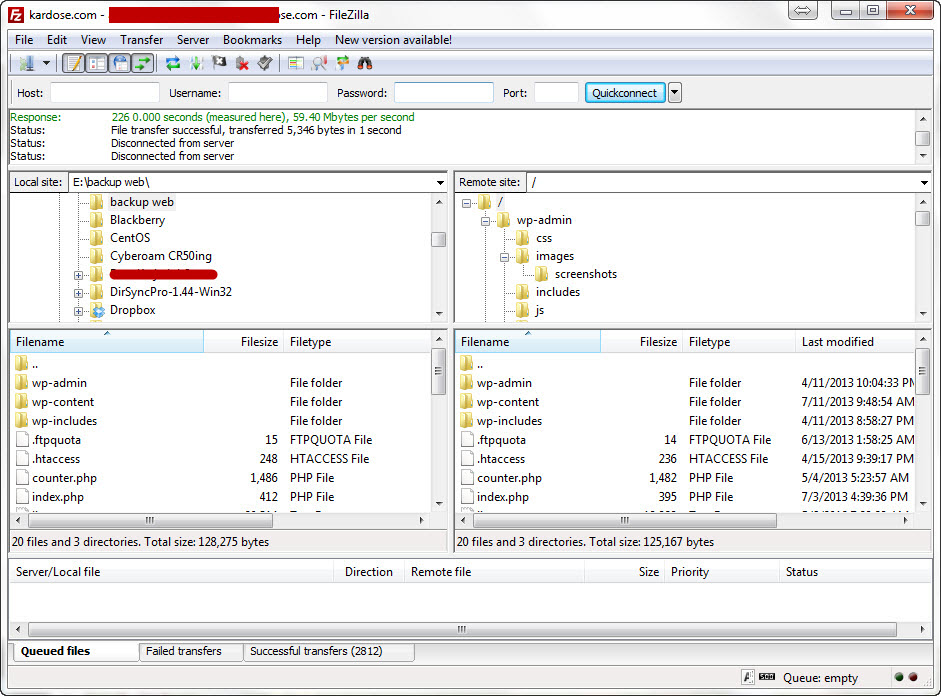The width and height of the screenshot is (941, 696).
Task: Collapse the remote images tree node
Action: 505,257
